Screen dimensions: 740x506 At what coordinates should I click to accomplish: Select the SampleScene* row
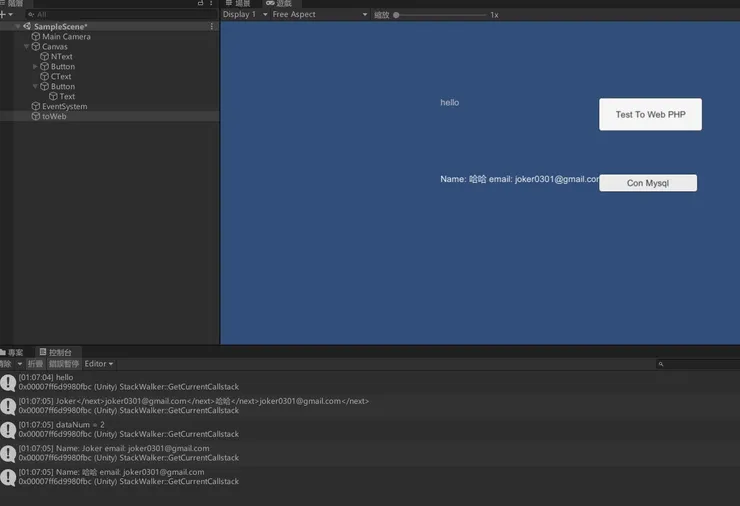point(109,26)
